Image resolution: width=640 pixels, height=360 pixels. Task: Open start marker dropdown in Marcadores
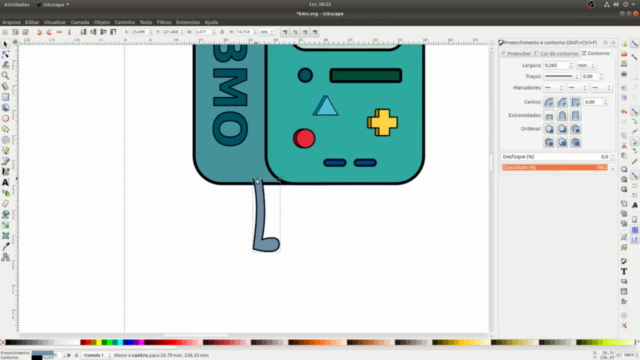point(553,88)
